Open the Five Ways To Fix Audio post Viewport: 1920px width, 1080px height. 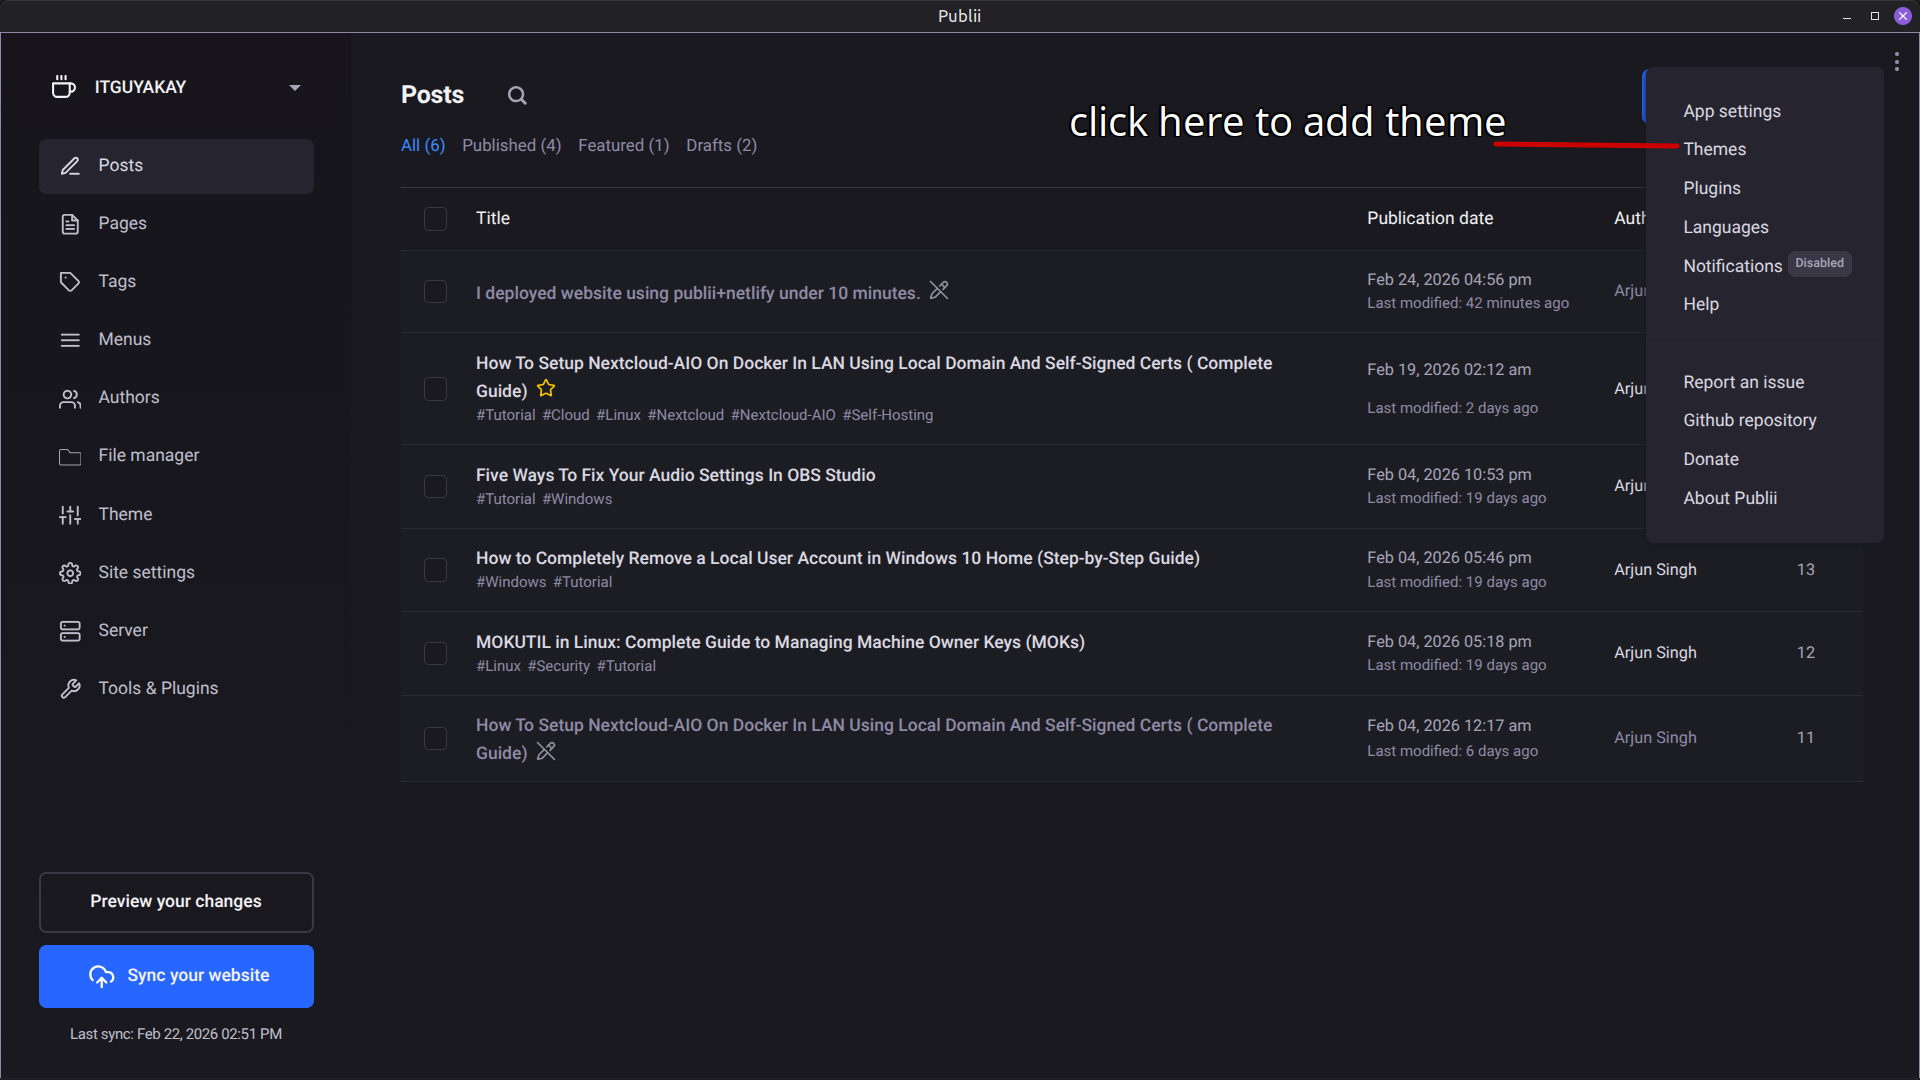(x=675, y=475)
